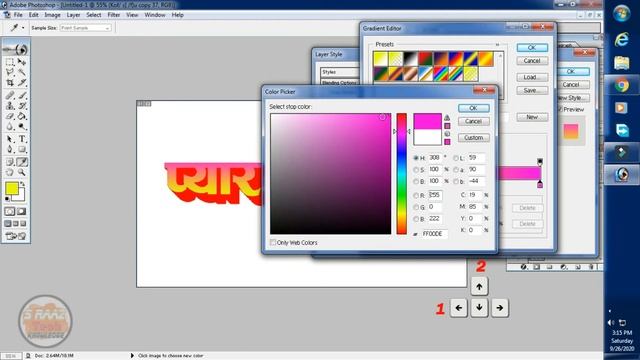This screenshot has width=640, height=360.
Task: Select the Crop tool
Action: pos(10,82)
